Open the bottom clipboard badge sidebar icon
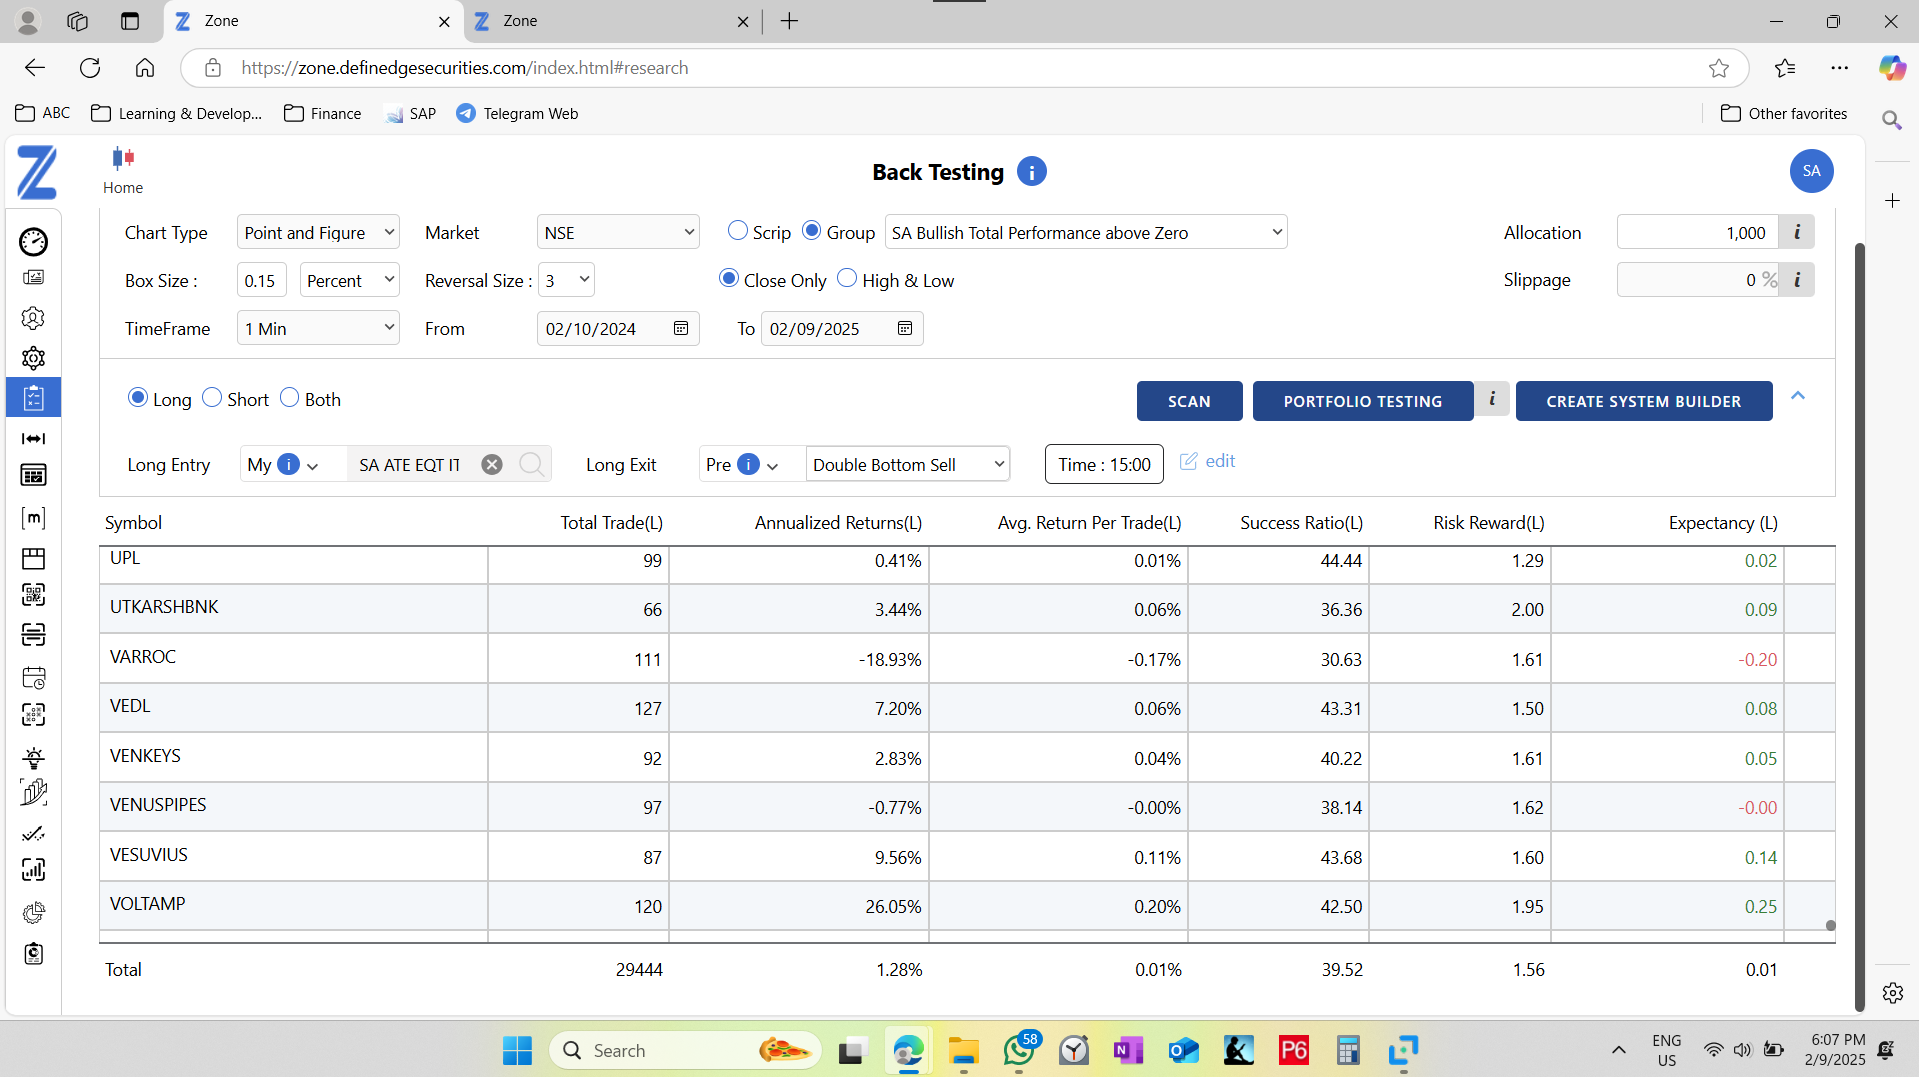1919x1077 pixels. point(33,953)
